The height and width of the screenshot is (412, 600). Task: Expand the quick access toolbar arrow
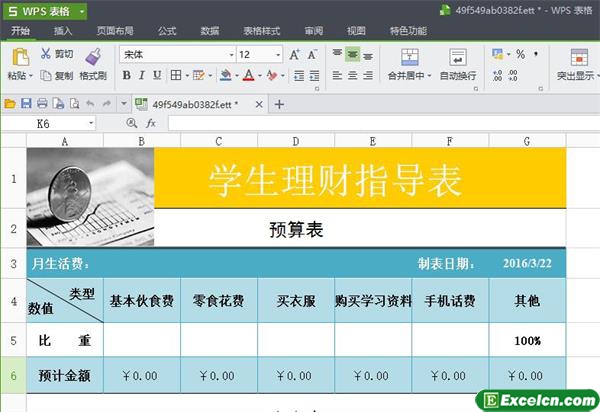pyautogui.click(x=124, y=104)
